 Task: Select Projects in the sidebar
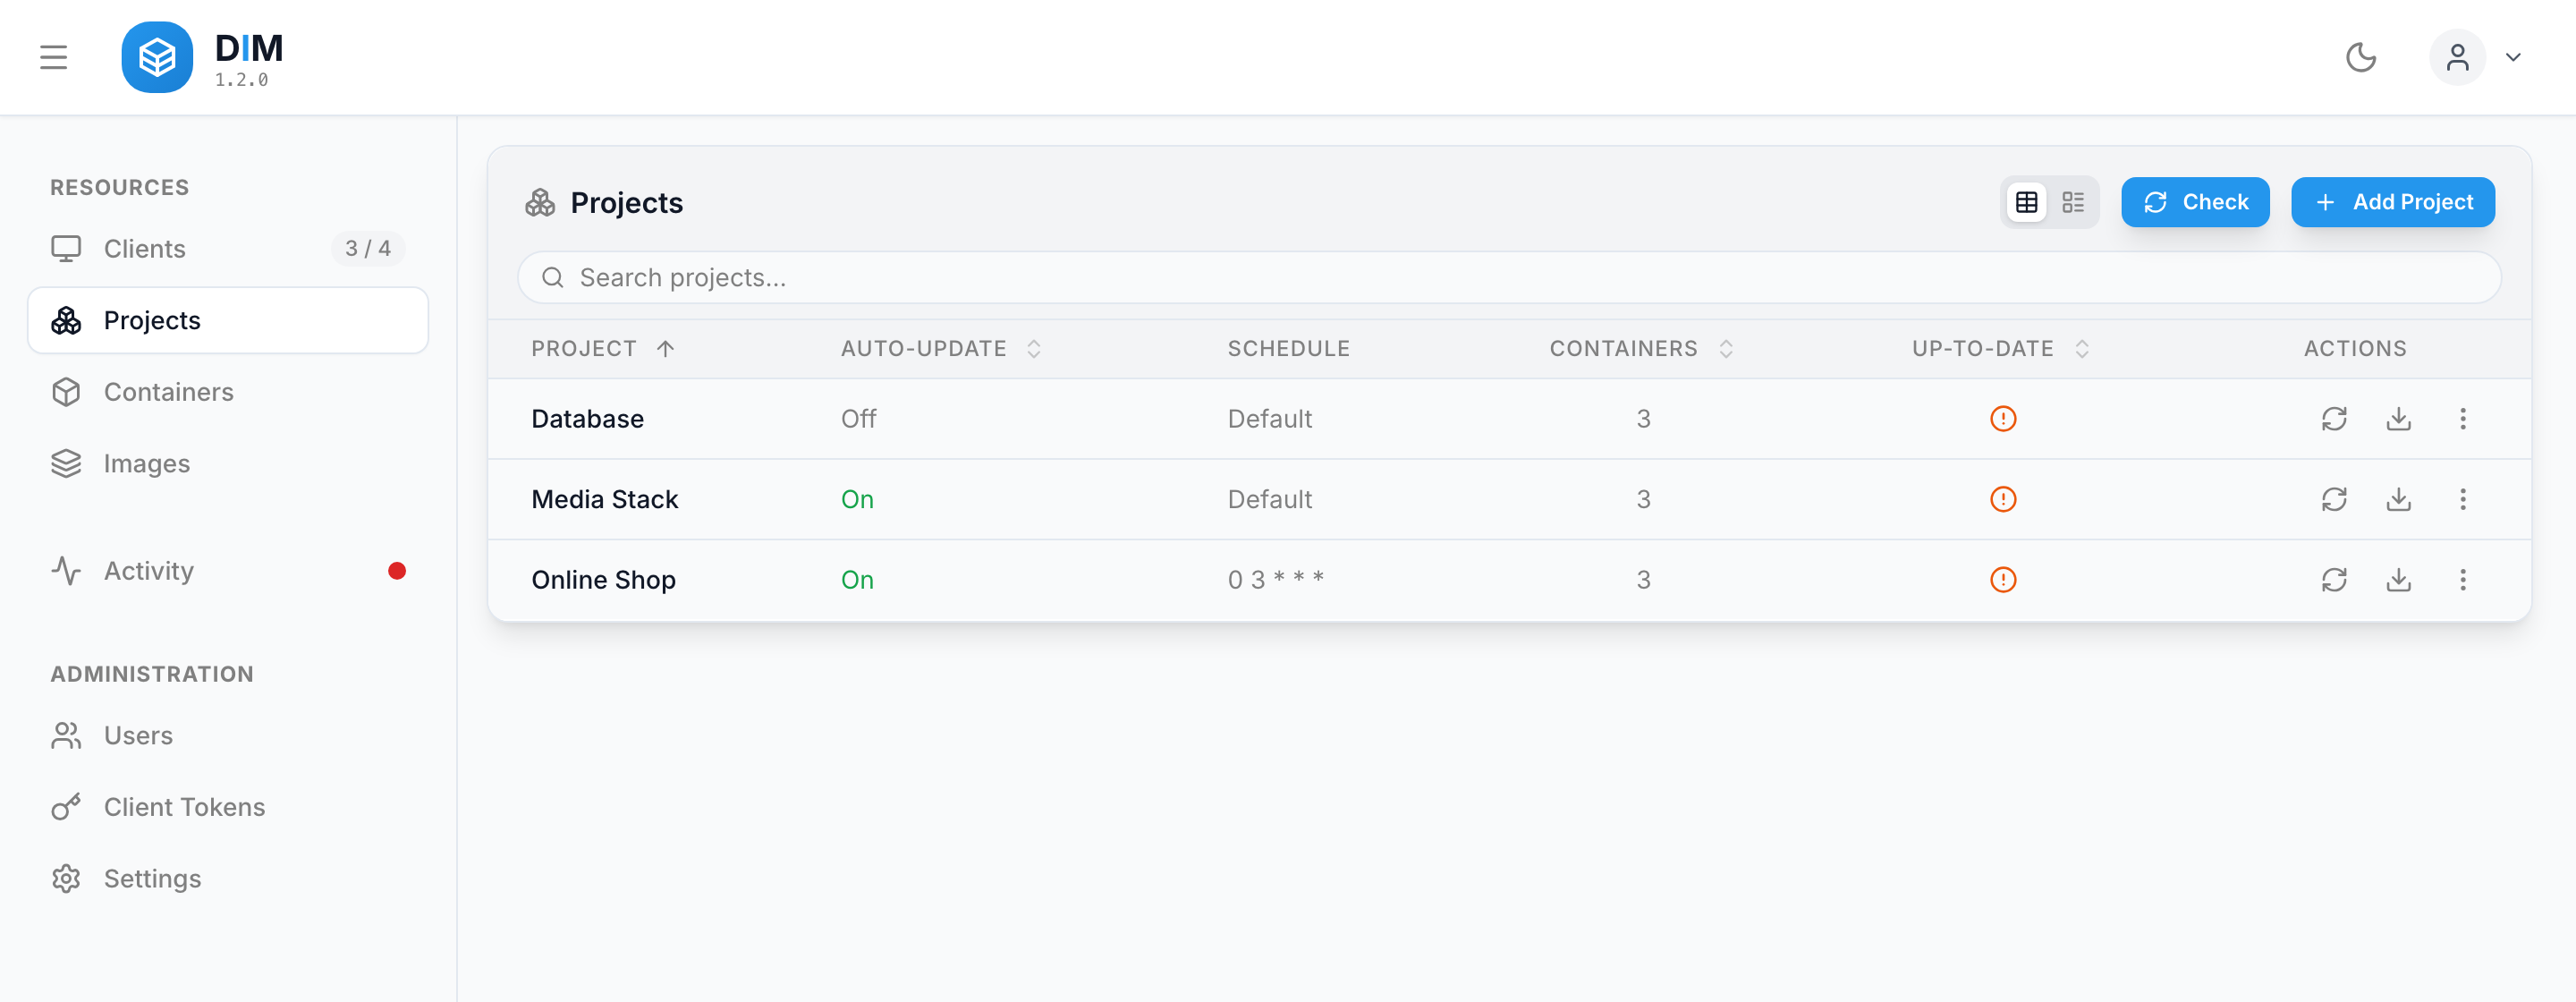coord(228,320)
